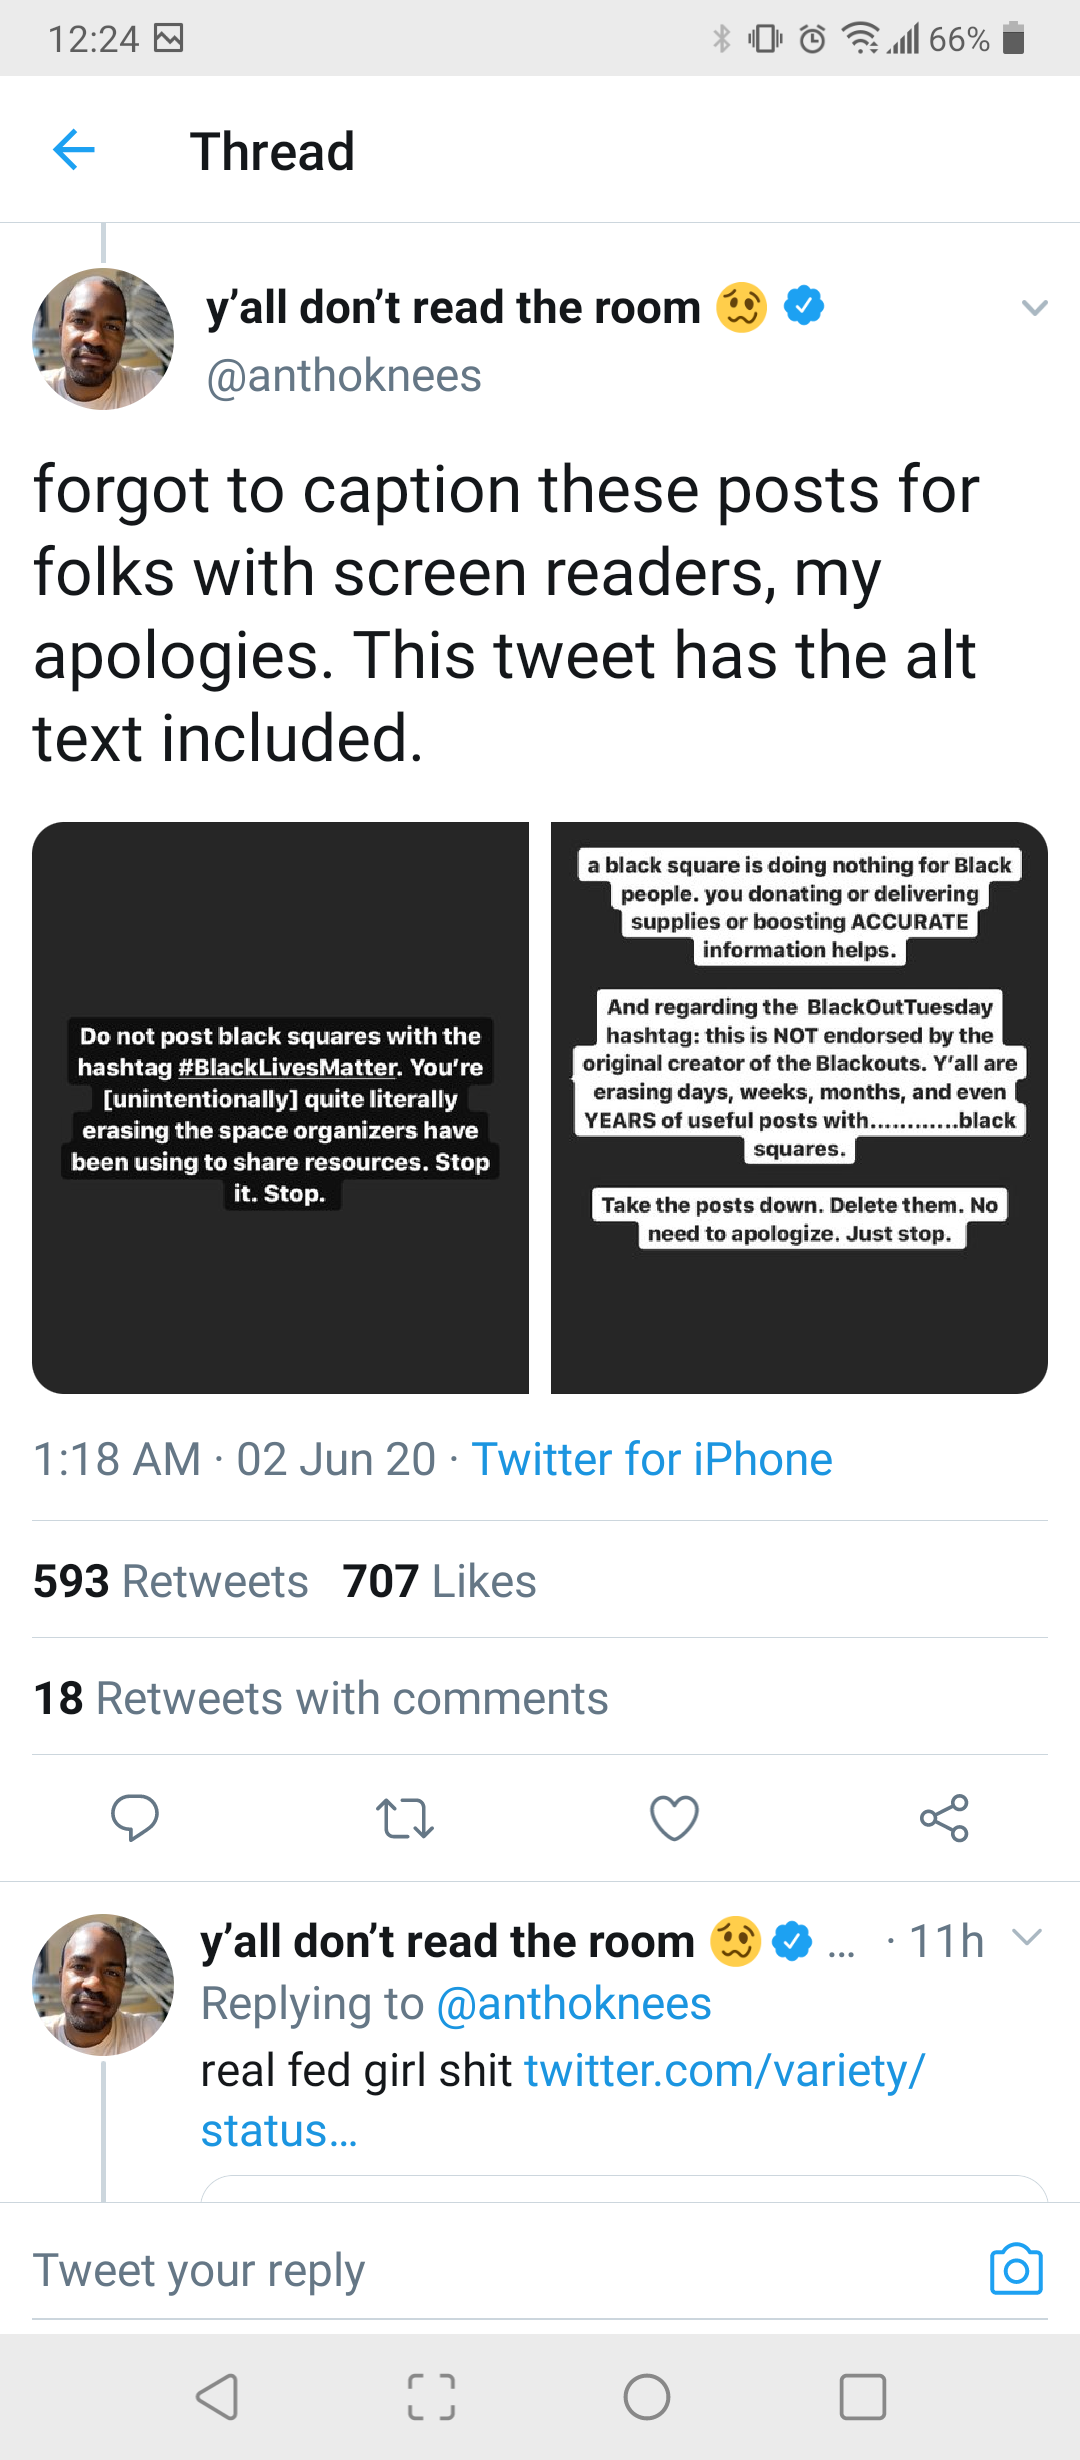
Task: View the 593 Retweets list
Action: 171,1581
